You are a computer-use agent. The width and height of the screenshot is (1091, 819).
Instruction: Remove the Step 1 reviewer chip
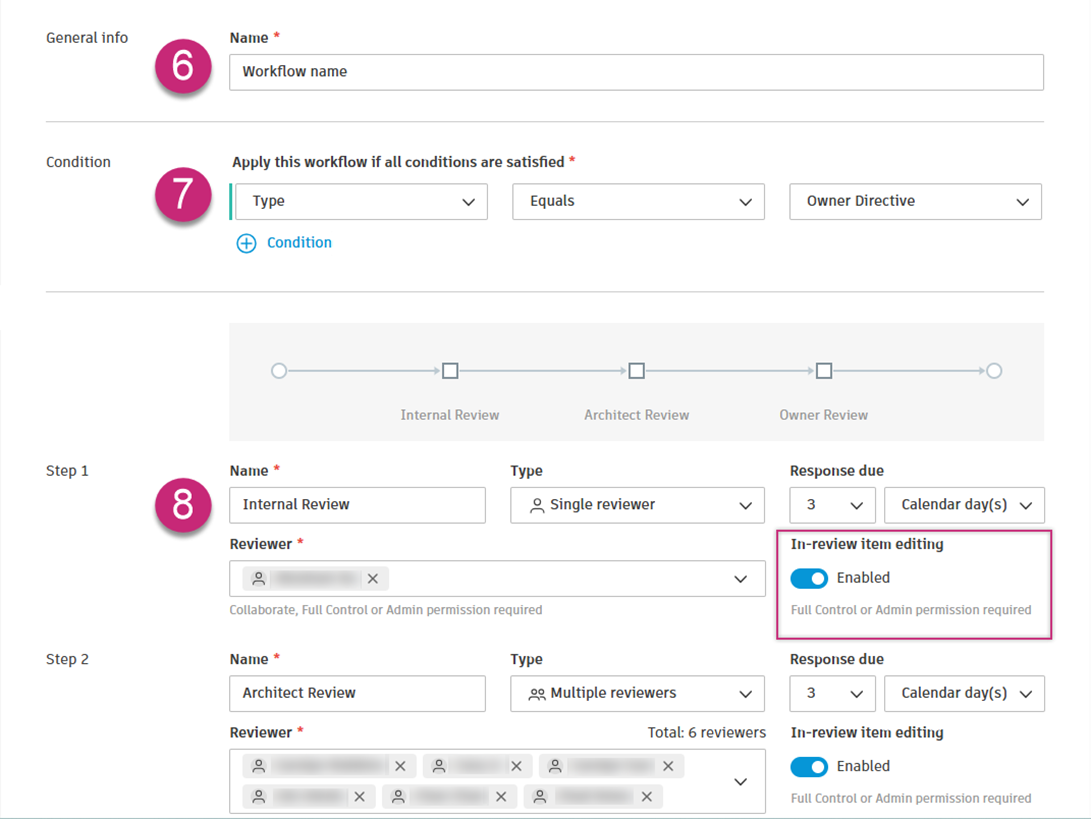[x=373, y=579]
